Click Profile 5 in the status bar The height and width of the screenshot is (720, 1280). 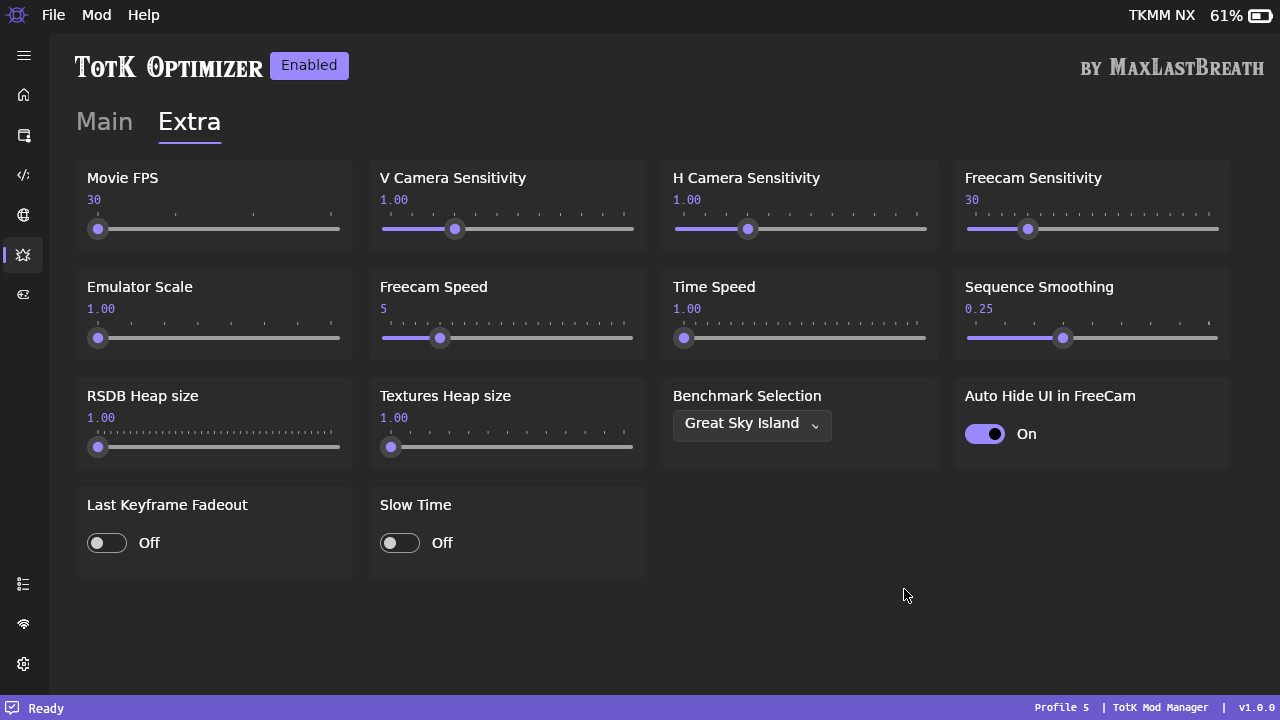click(x=1061, y=708)
